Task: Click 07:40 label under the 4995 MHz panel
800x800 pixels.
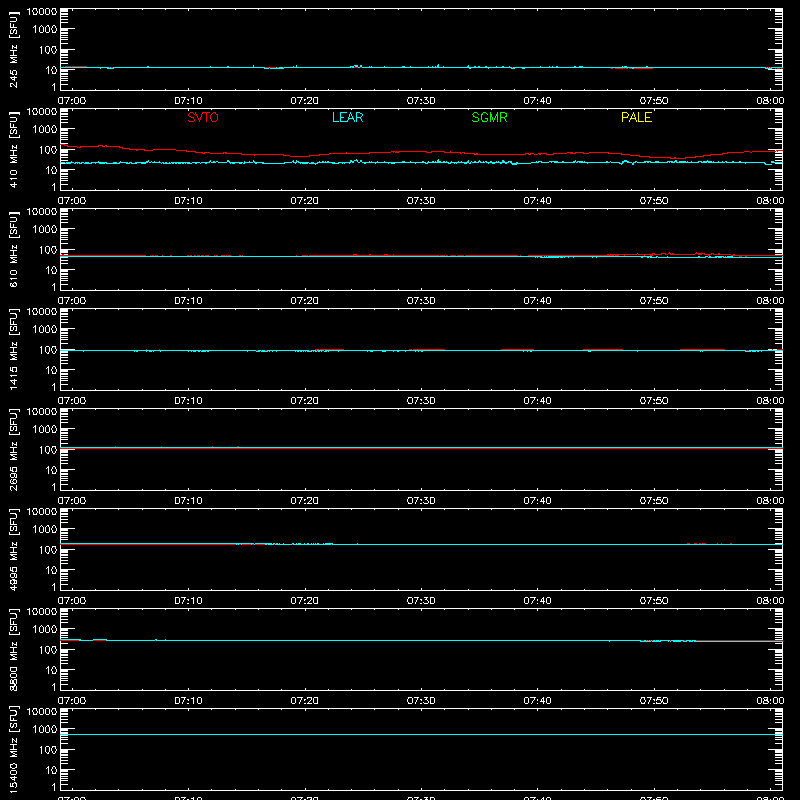Action: [x=537, y=601]
